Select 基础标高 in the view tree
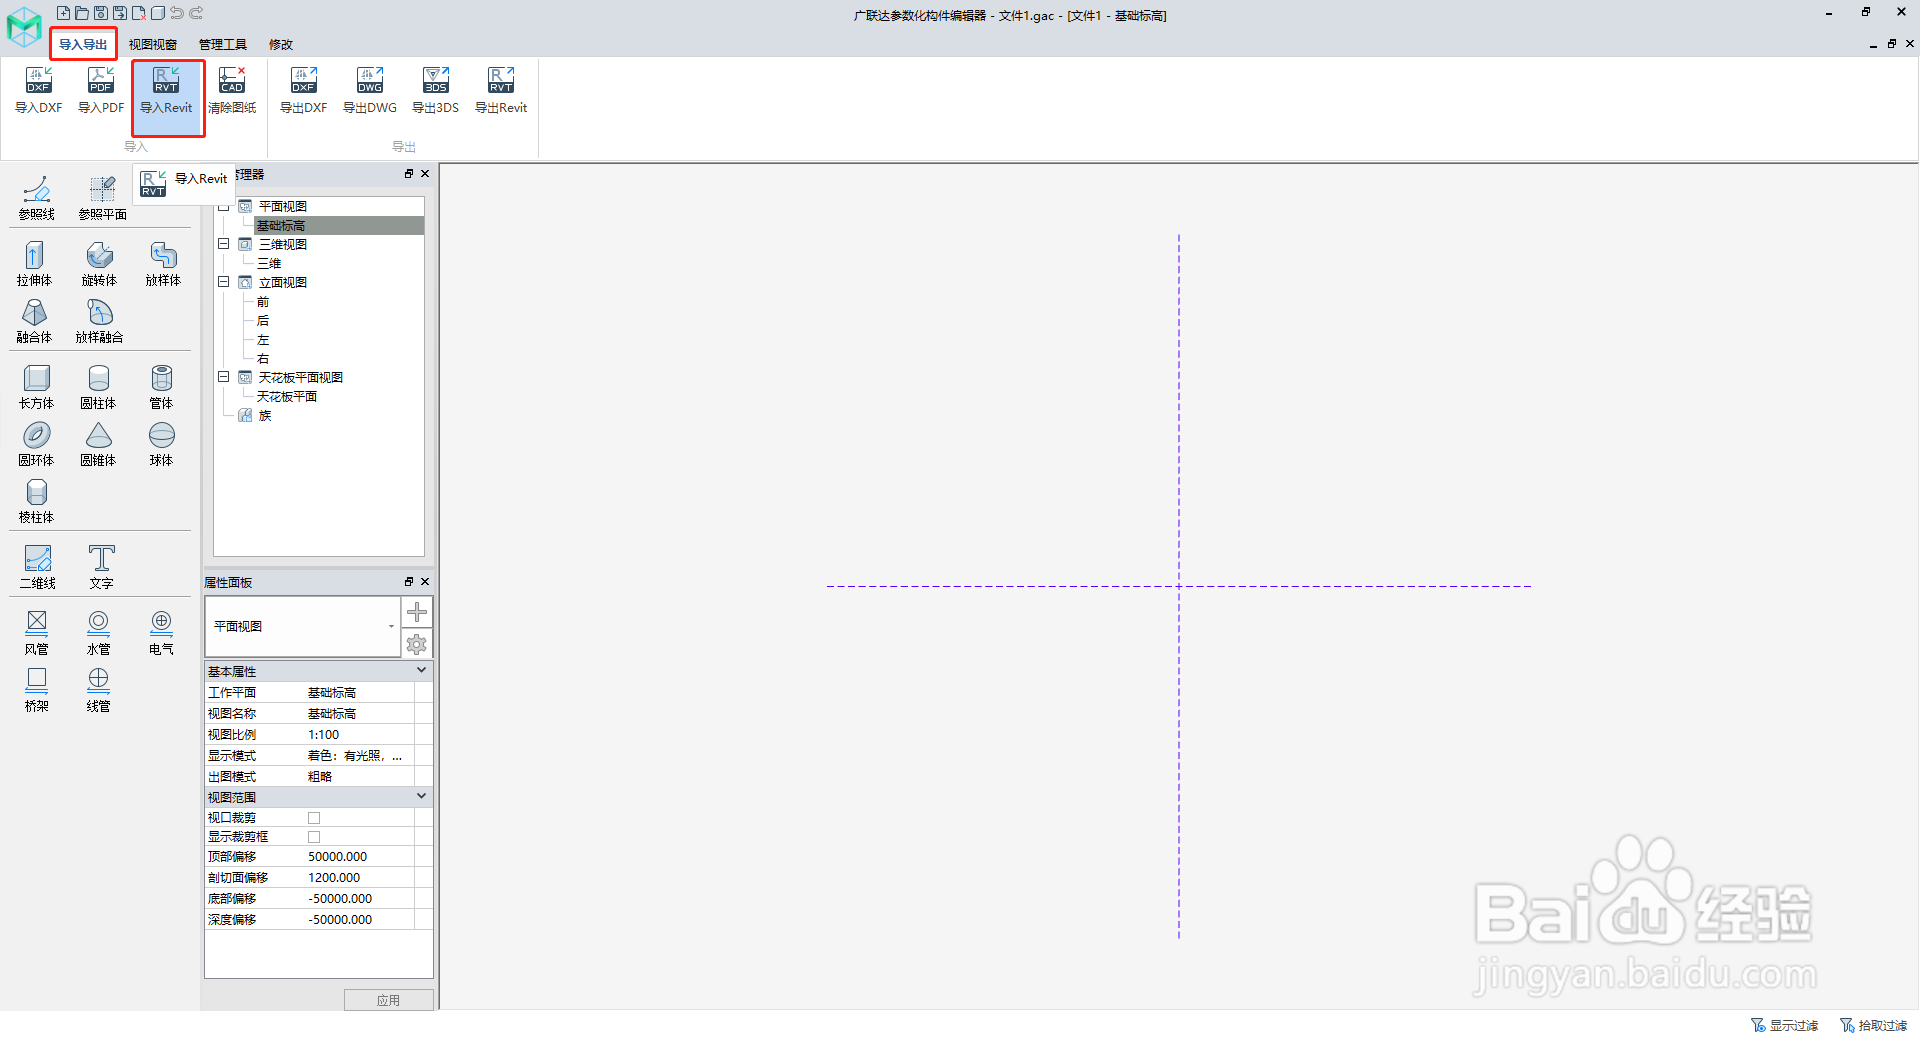Viewport: 1920px width, 1039px height. (x=281, y=226)
